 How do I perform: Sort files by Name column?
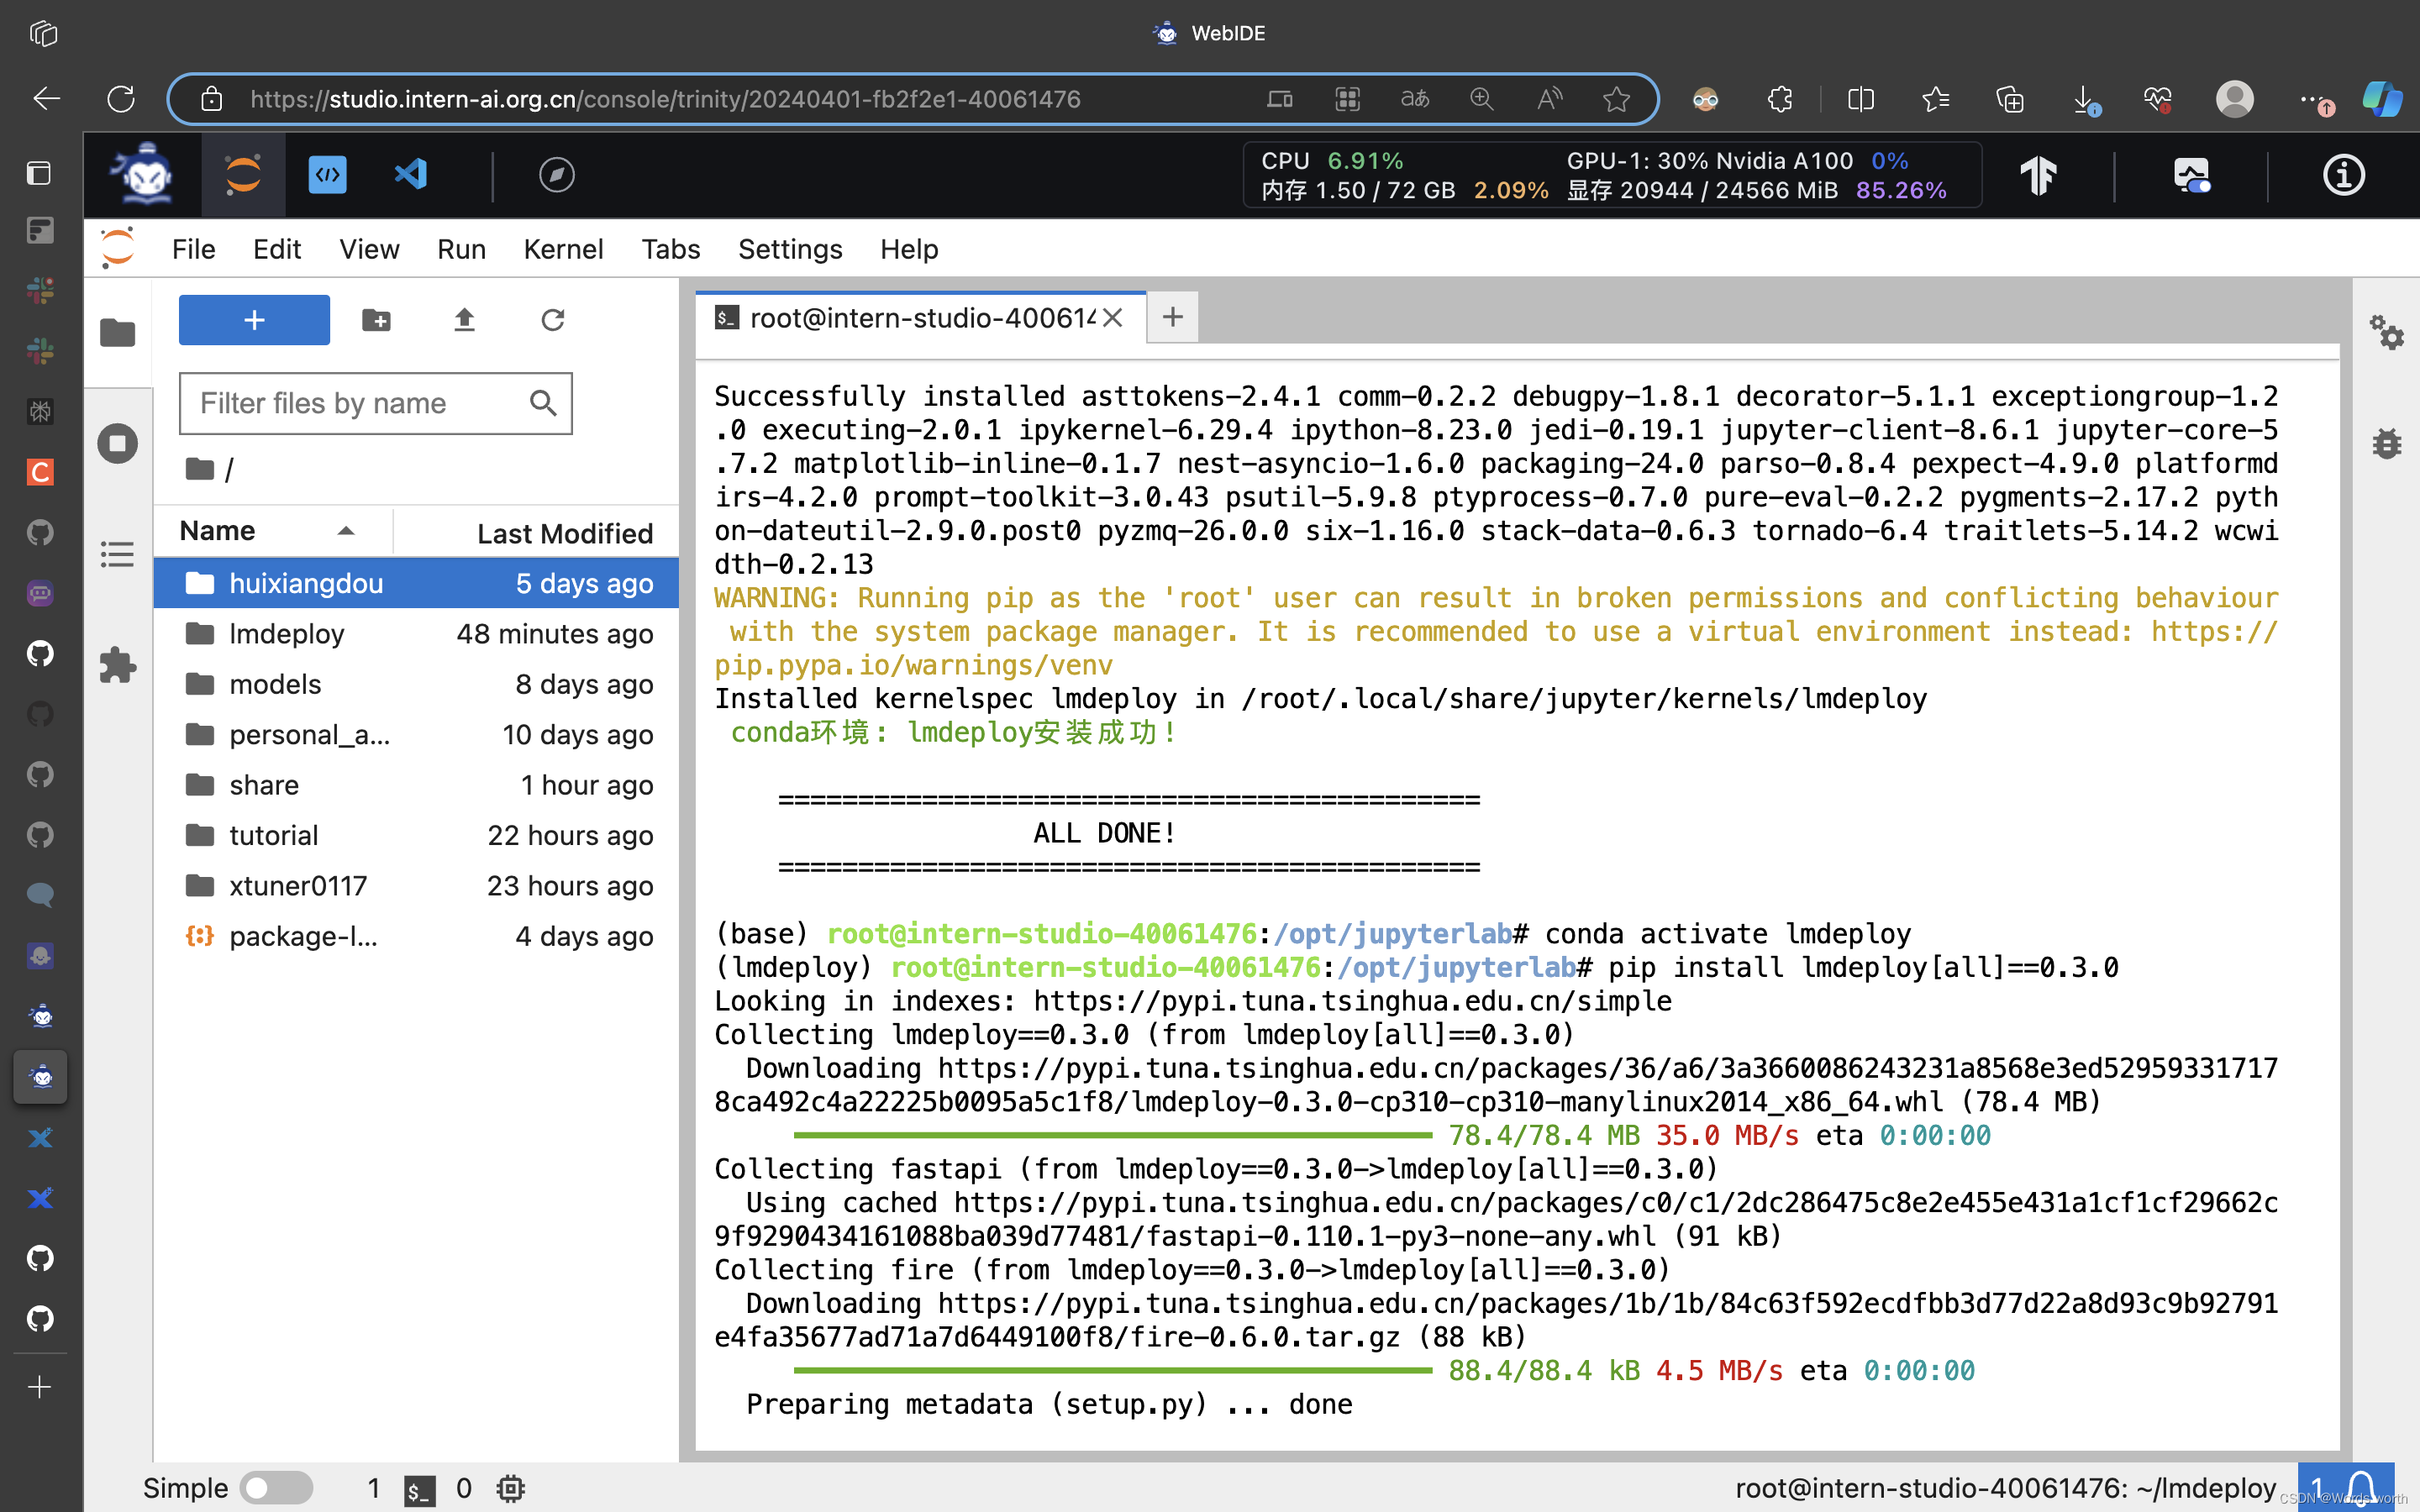click(272, 531)
